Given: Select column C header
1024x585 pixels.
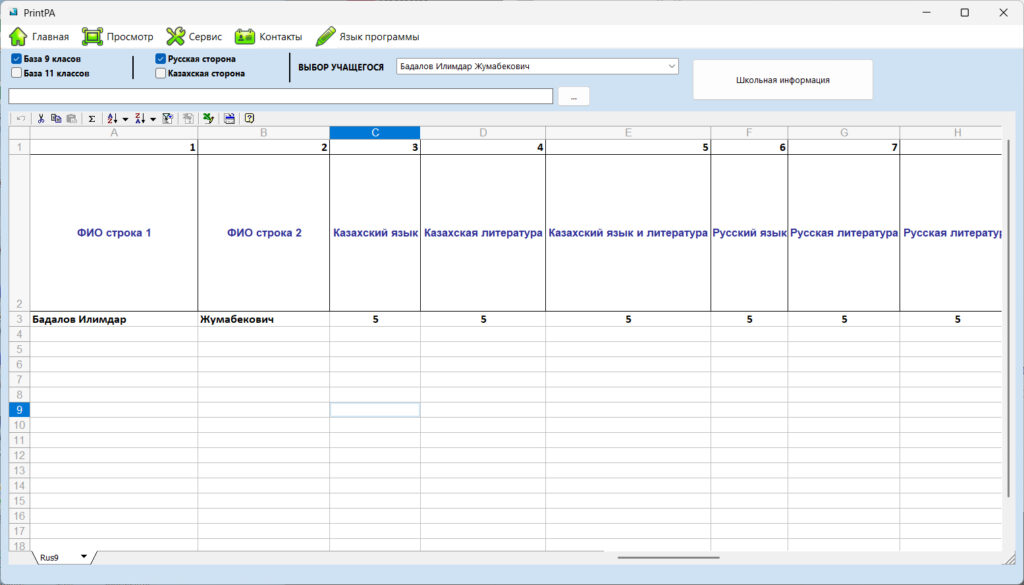Looking at the screenshot, I should (x=375, y=133).
